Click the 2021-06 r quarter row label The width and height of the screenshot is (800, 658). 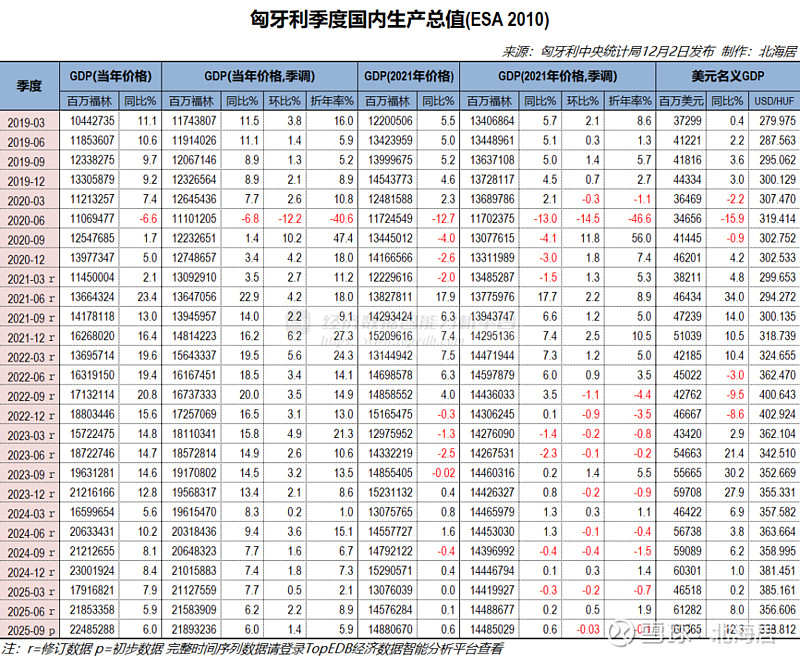coord(31,299)
